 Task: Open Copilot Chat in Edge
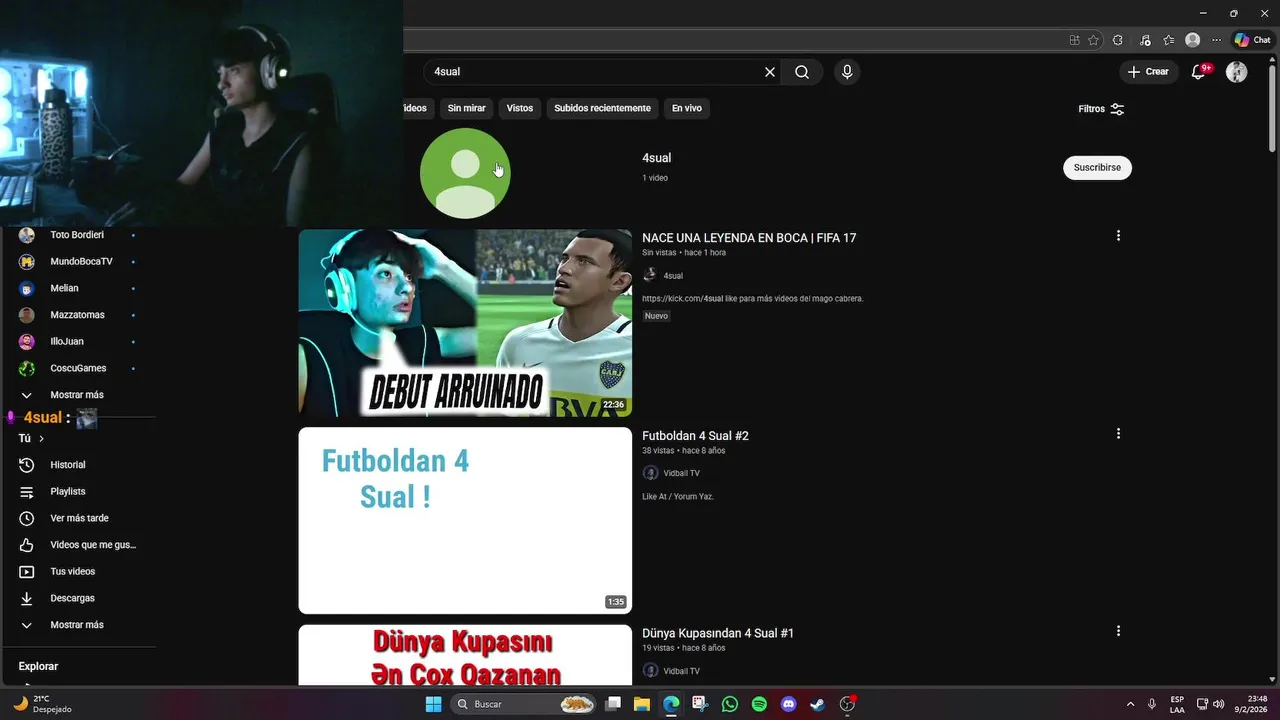[x=1252, y=40]
